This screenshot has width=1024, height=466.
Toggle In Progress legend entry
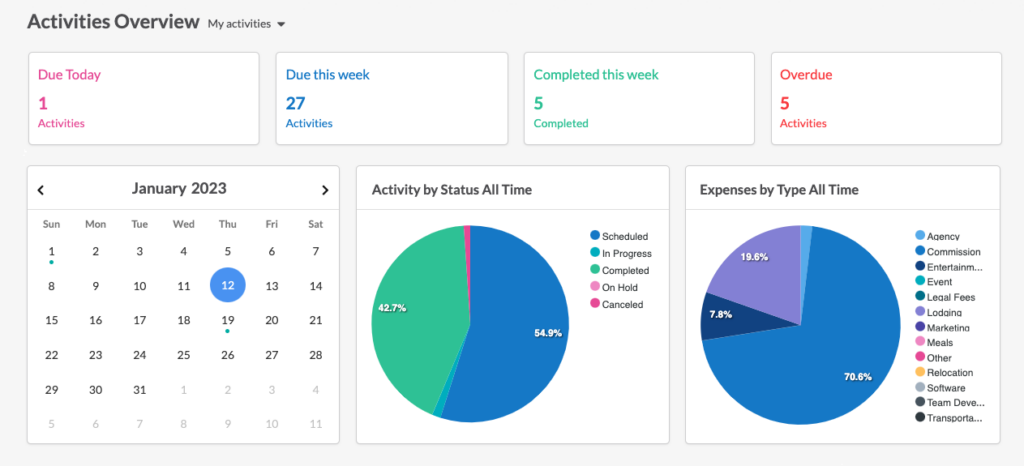pos(620,253)
